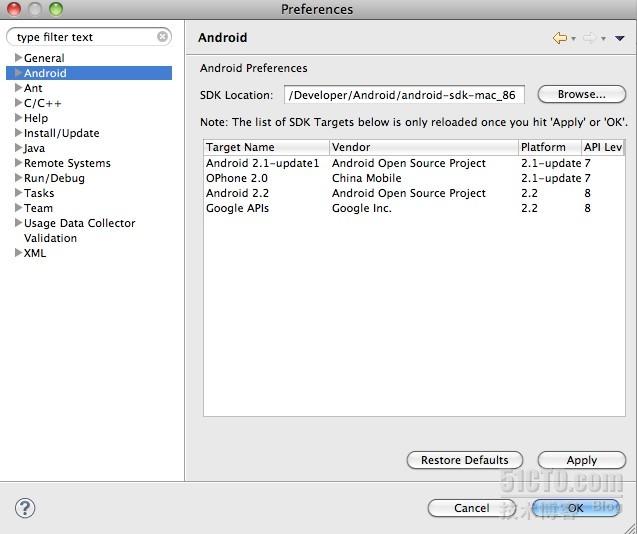Clear the filter text with the X icon
Viewport: 637px width, 534px height.
point(162,37)
